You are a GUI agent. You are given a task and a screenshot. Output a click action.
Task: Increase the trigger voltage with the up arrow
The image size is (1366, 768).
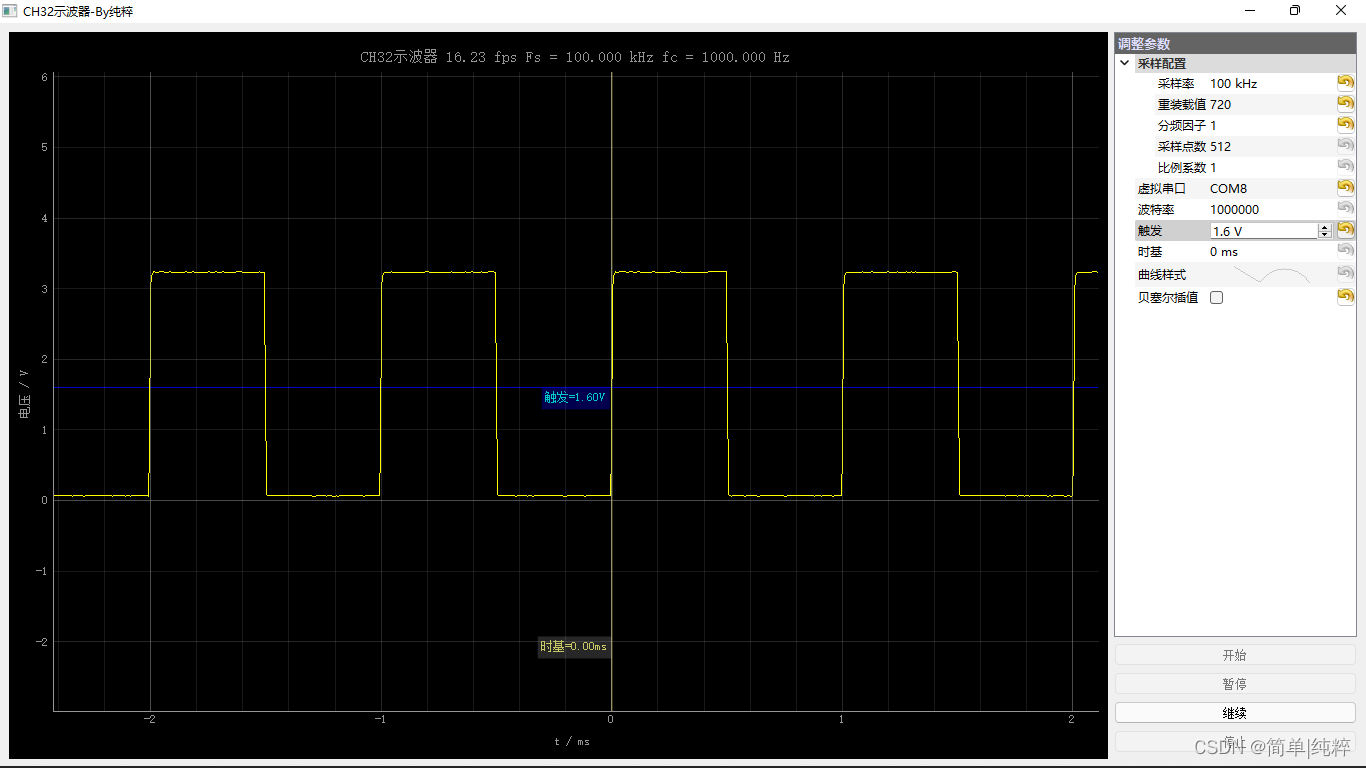click(x=1325, y=227)
